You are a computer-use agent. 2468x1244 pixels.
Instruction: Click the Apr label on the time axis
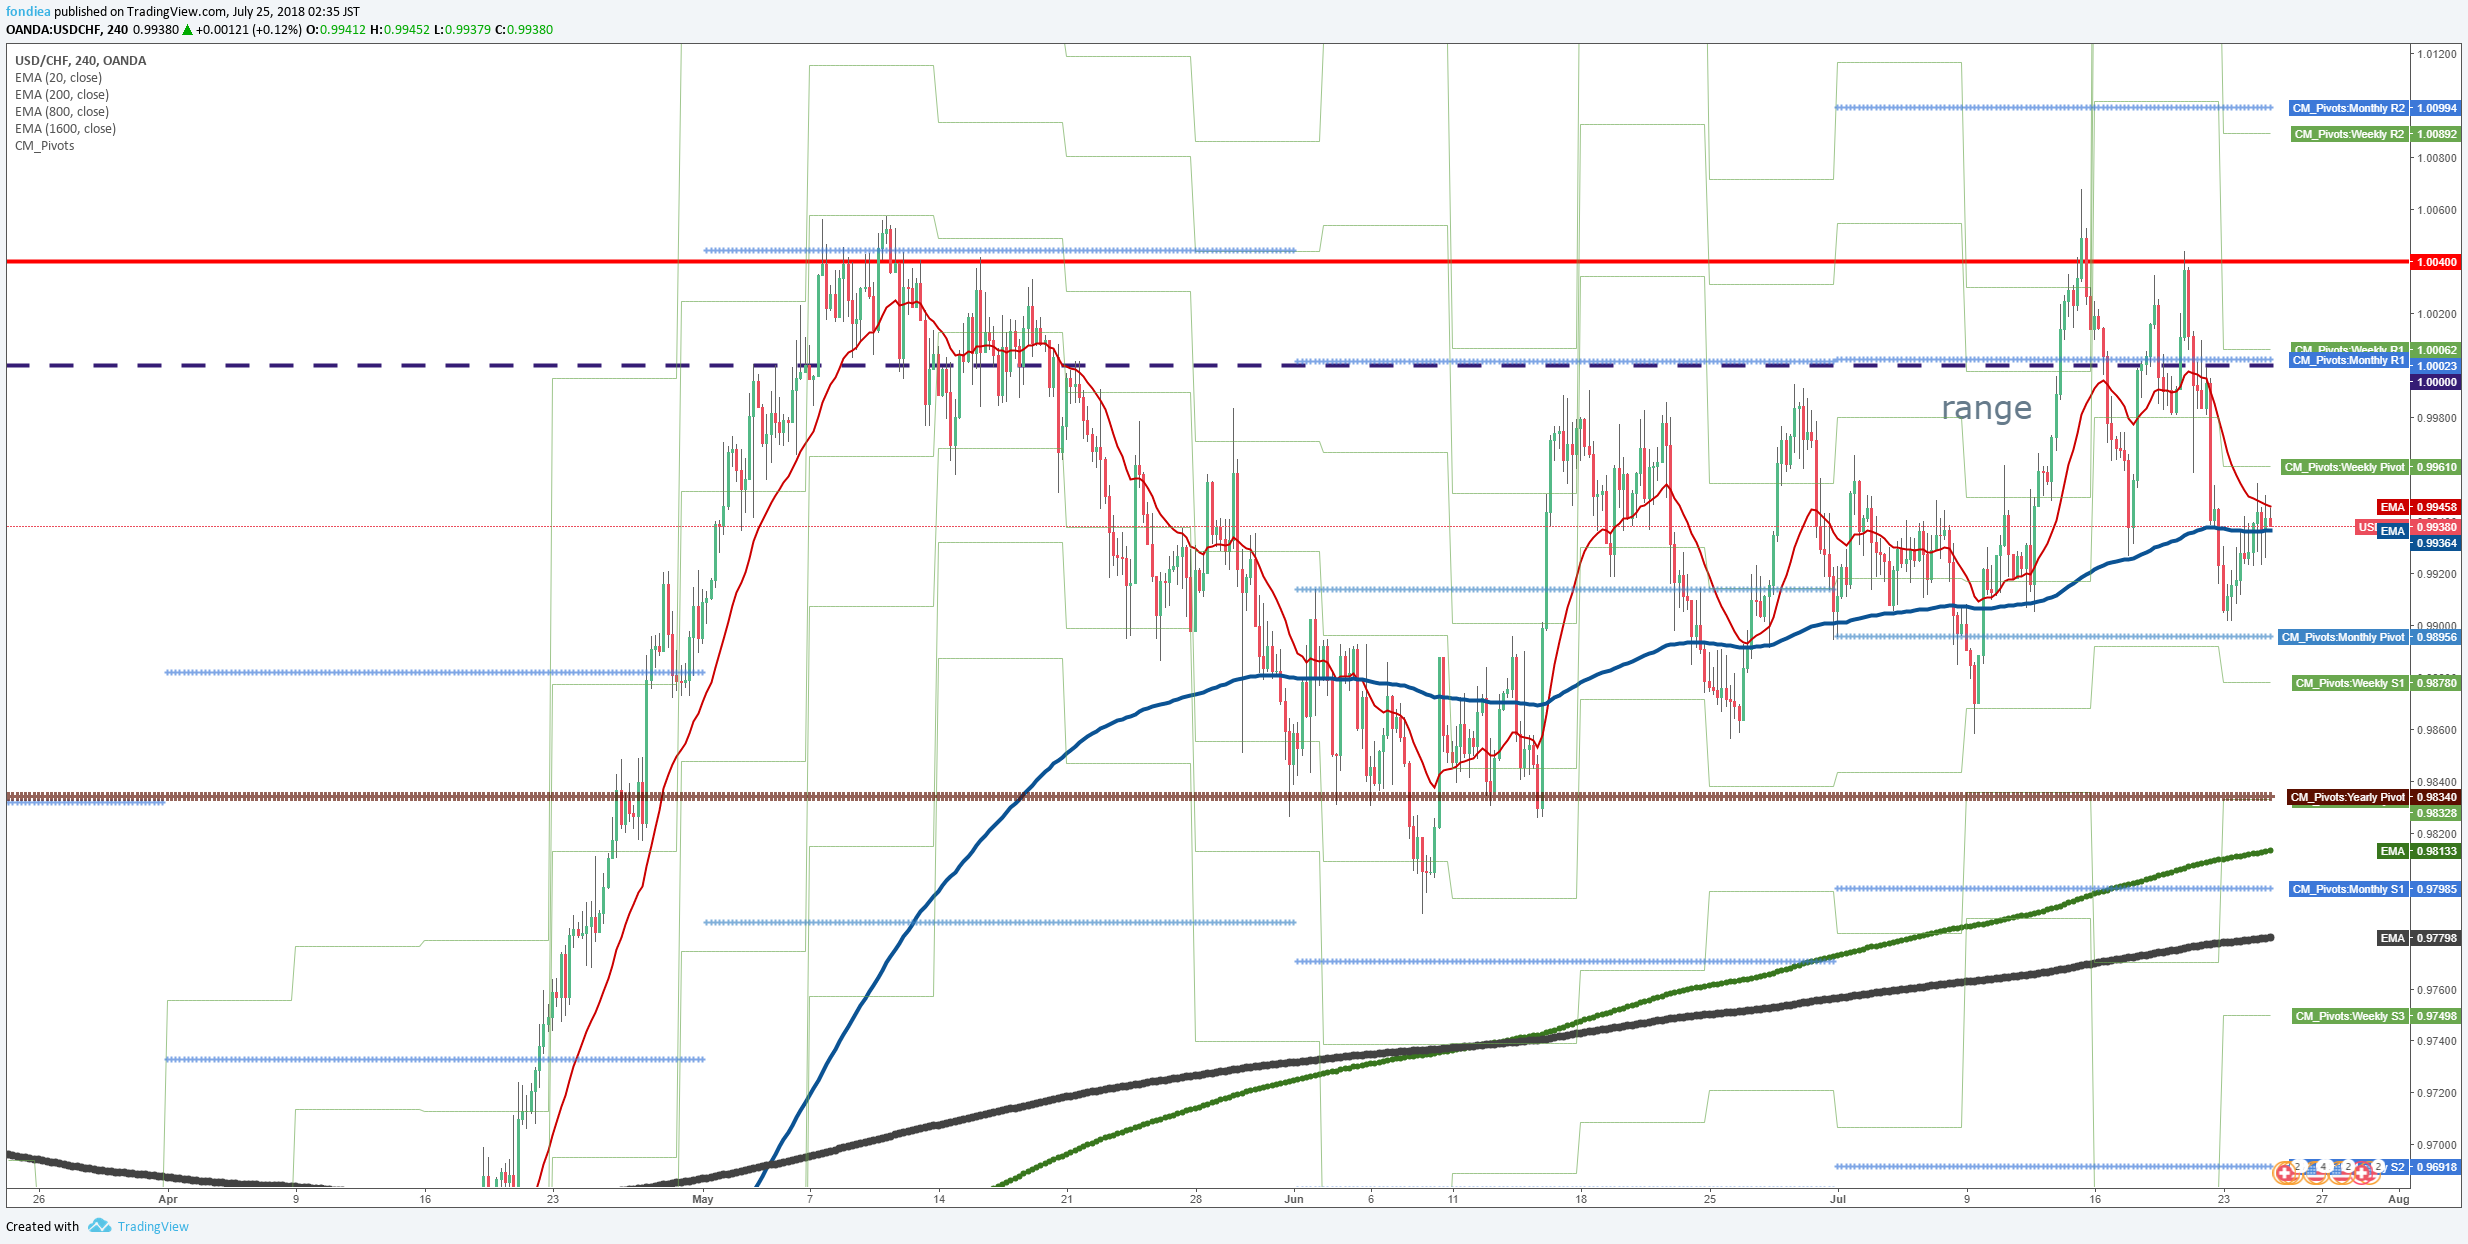point(168,1199)
